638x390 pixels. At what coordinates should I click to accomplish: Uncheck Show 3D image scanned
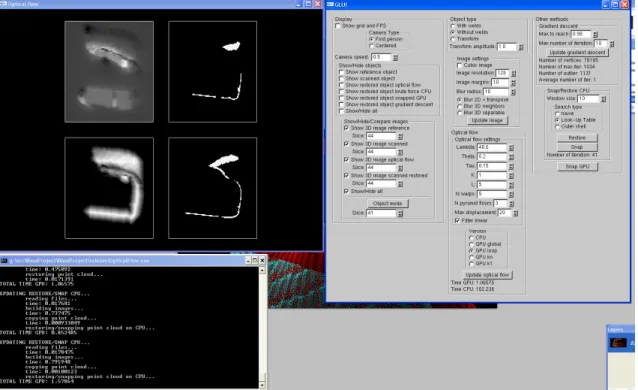[347, 144]
